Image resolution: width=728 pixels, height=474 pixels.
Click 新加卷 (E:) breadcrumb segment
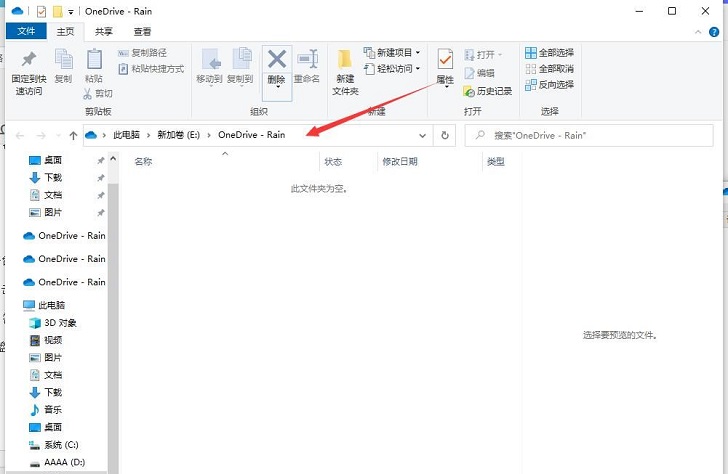click(178, 135)
